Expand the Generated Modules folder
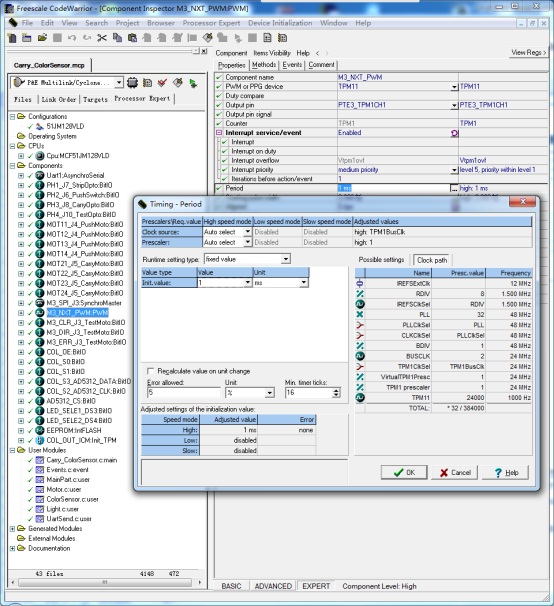Viewport: 554px width, 606px height. coord(12,528)
